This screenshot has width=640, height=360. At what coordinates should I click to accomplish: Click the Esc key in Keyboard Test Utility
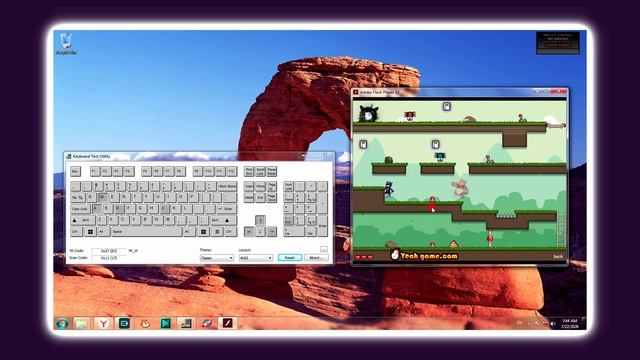[x=76, y=171]
